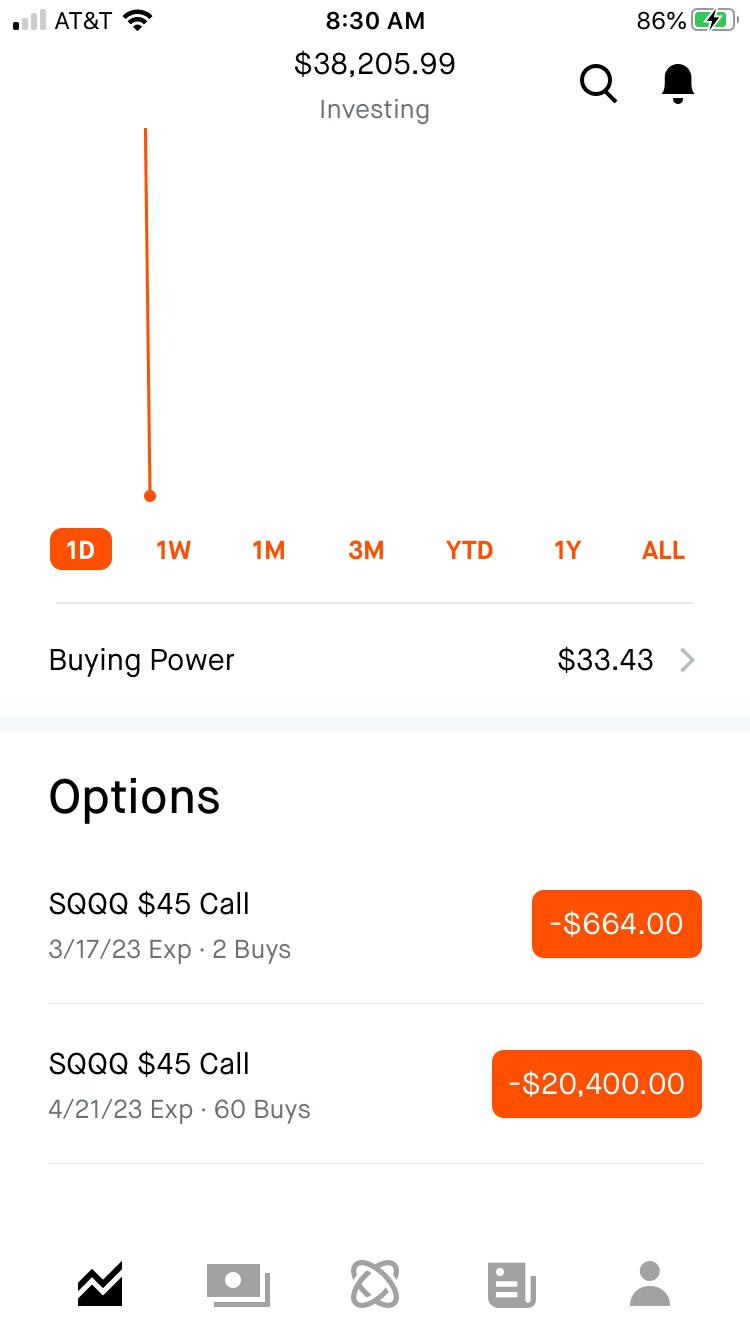Viewport: 750px width, 1334px height.
Task: Tap the -$664.00 loss button
Action: (x=616, y=924)
